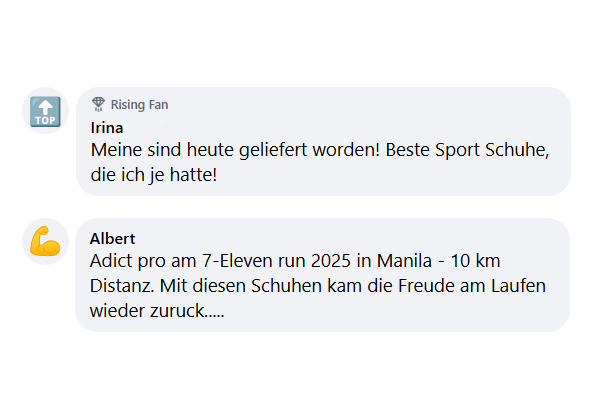Open Albert's profile name link
600x400 pixels.
tap(112, 238)
